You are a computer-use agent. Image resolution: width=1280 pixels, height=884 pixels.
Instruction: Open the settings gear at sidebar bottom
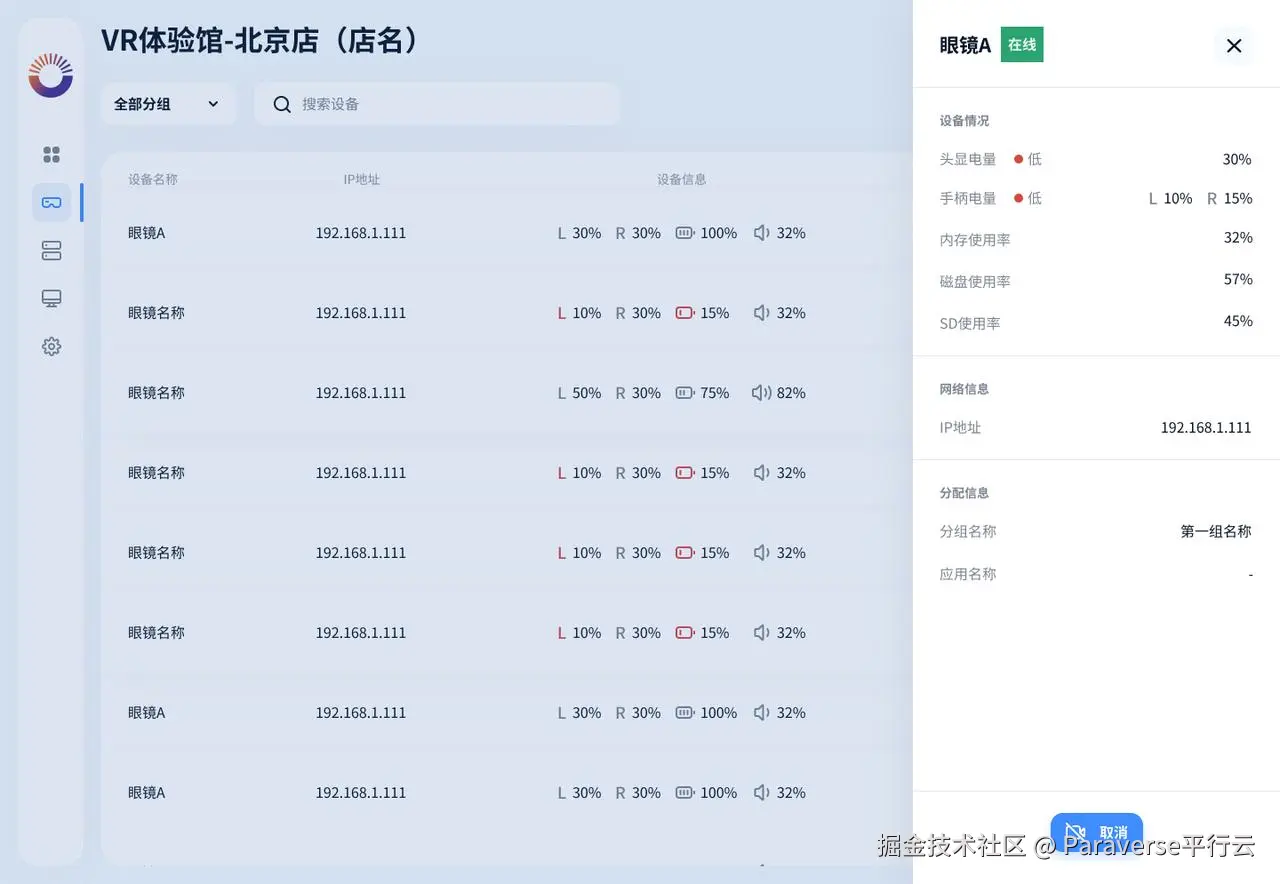(51, 346)
